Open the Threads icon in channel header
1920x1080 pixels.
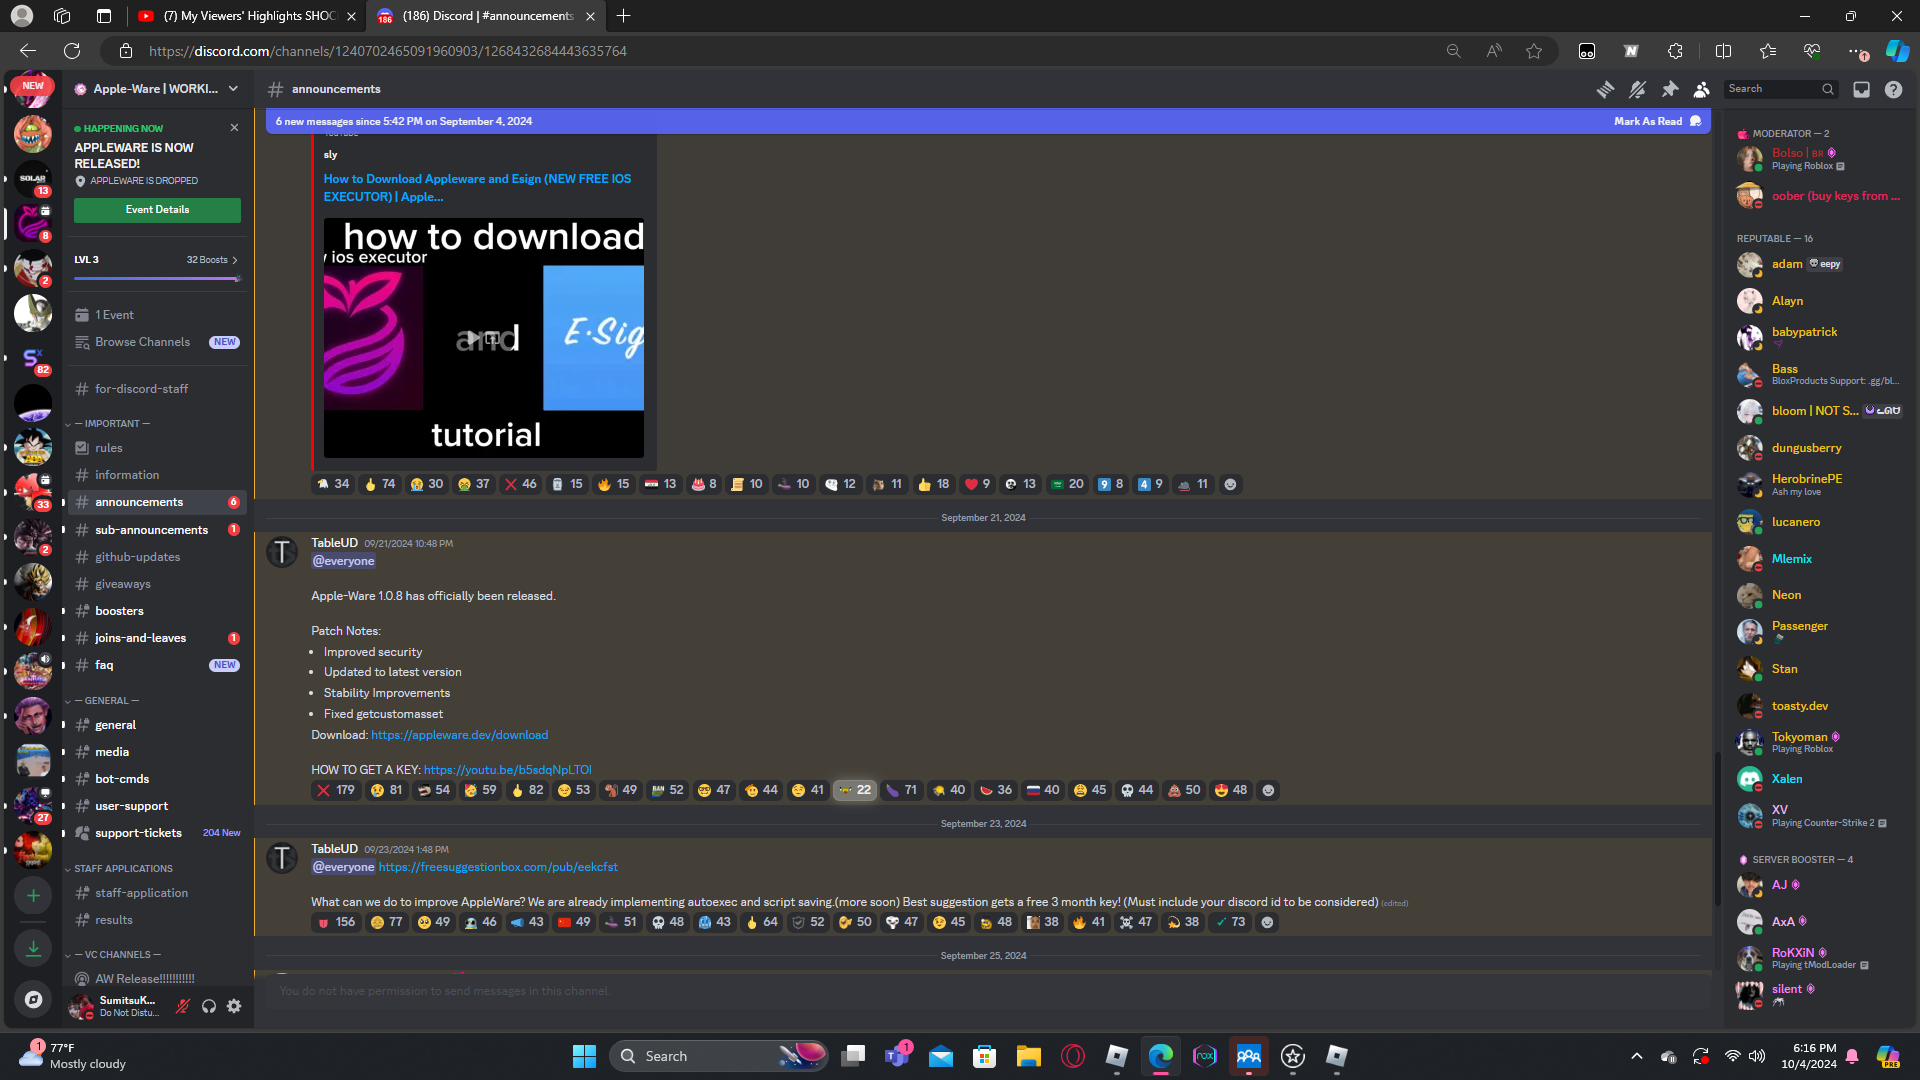[1605, 90]
